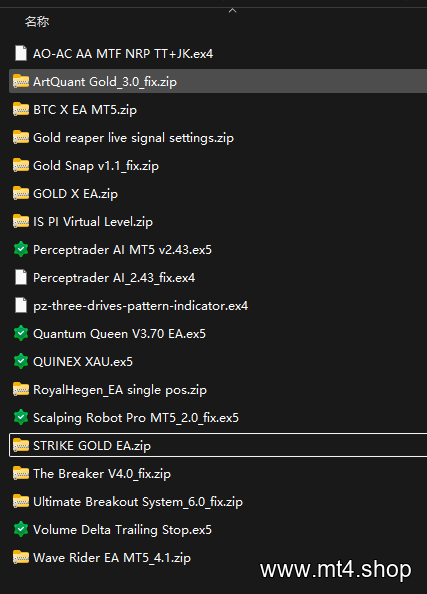
Task: Select the Gold Snap v1.1_fix.zip file
Action: pos(218,166)
